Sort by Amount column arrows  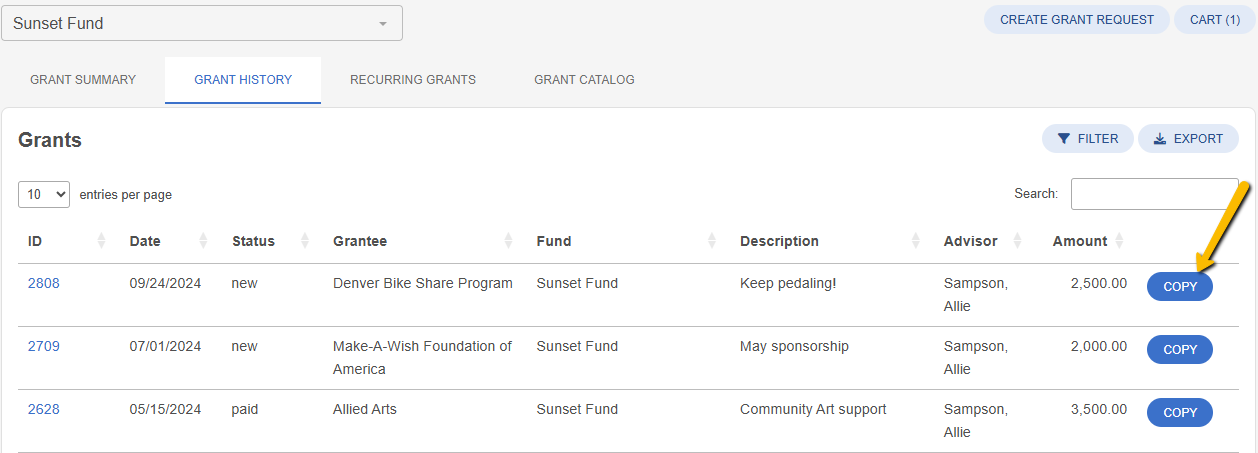1119,241
